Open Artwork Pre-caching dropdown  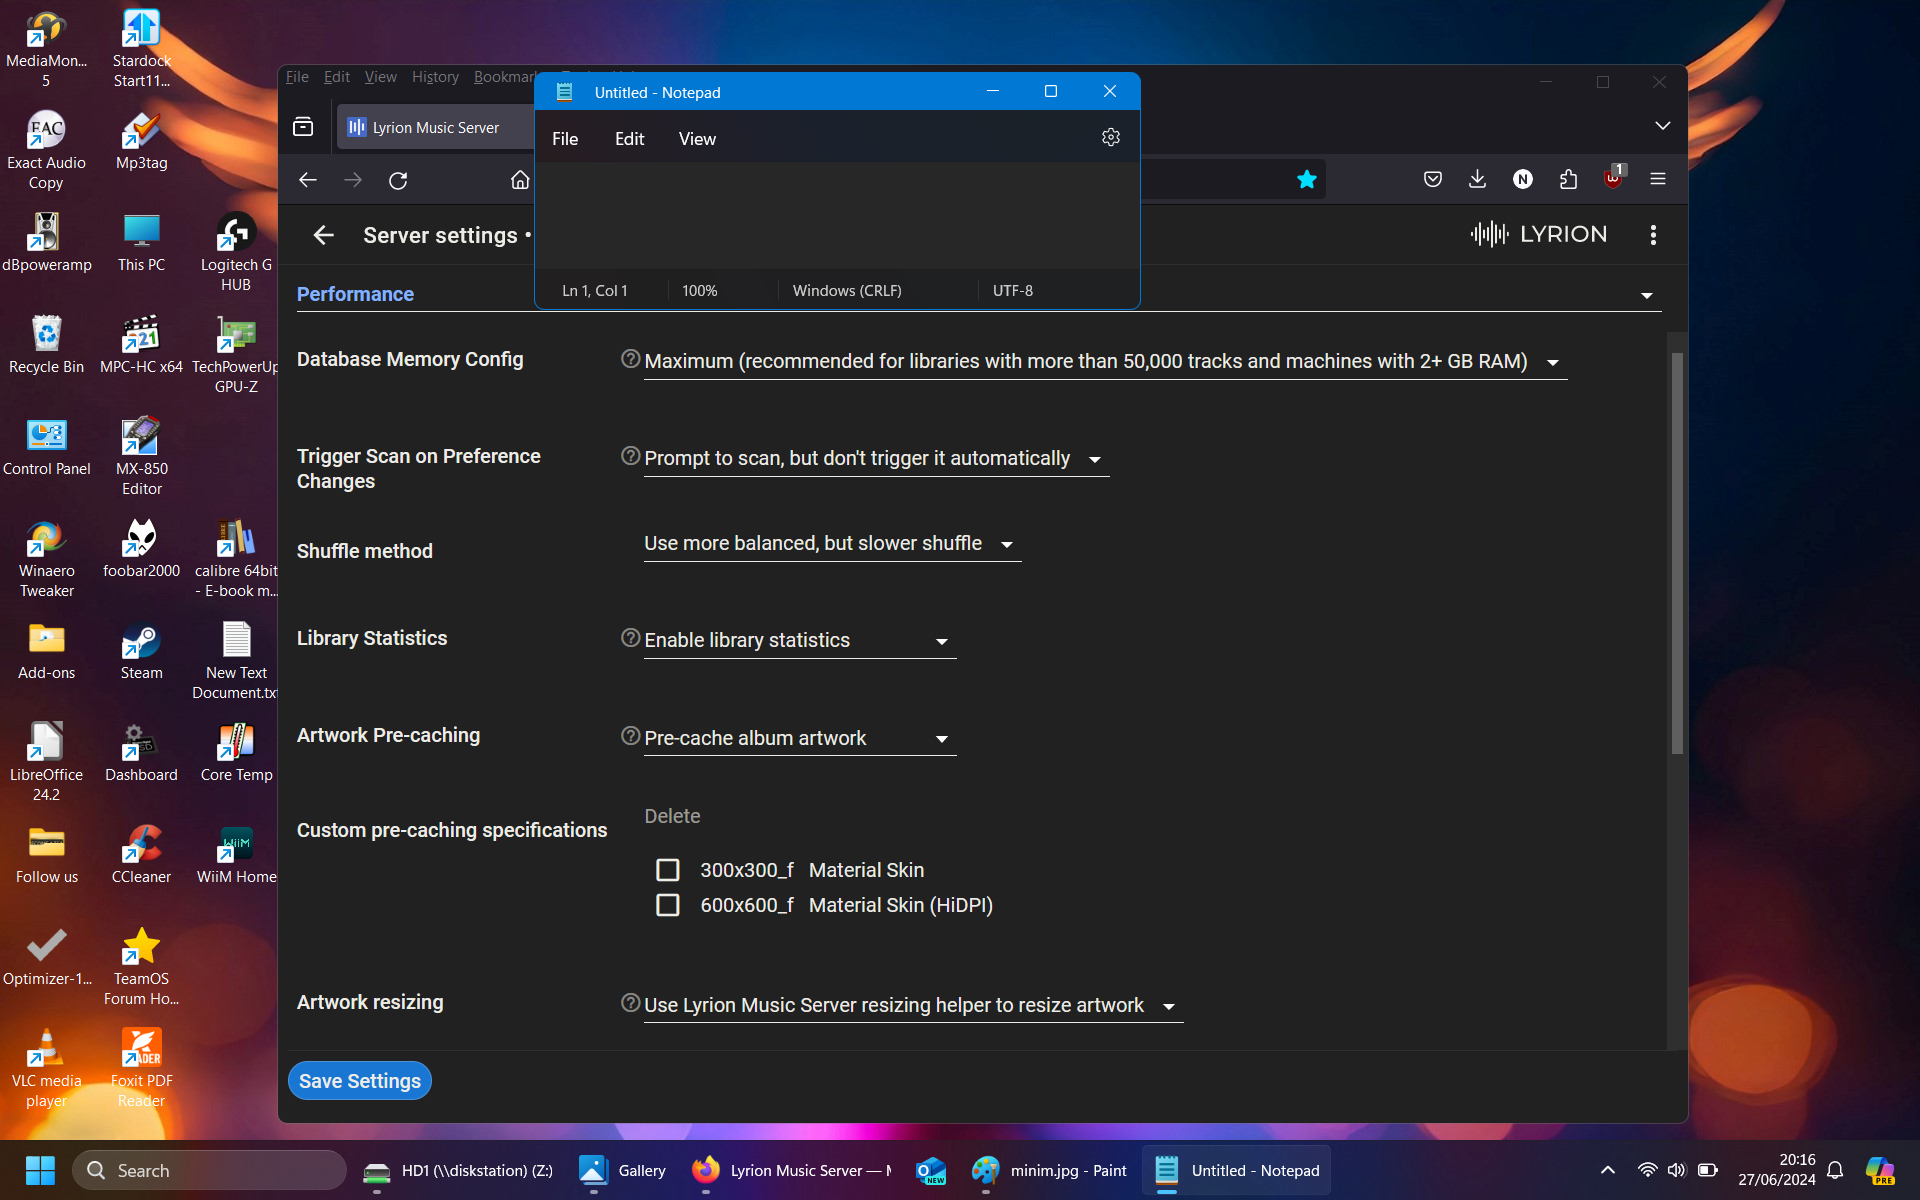click(800, 738)
